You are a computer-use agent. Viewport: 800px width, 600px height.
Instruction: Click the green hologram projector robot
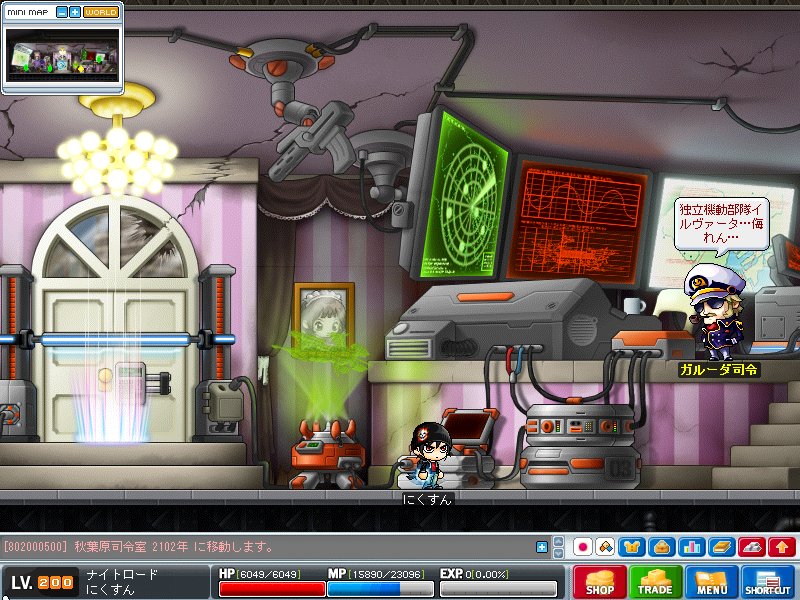click(x=329, y=454)
